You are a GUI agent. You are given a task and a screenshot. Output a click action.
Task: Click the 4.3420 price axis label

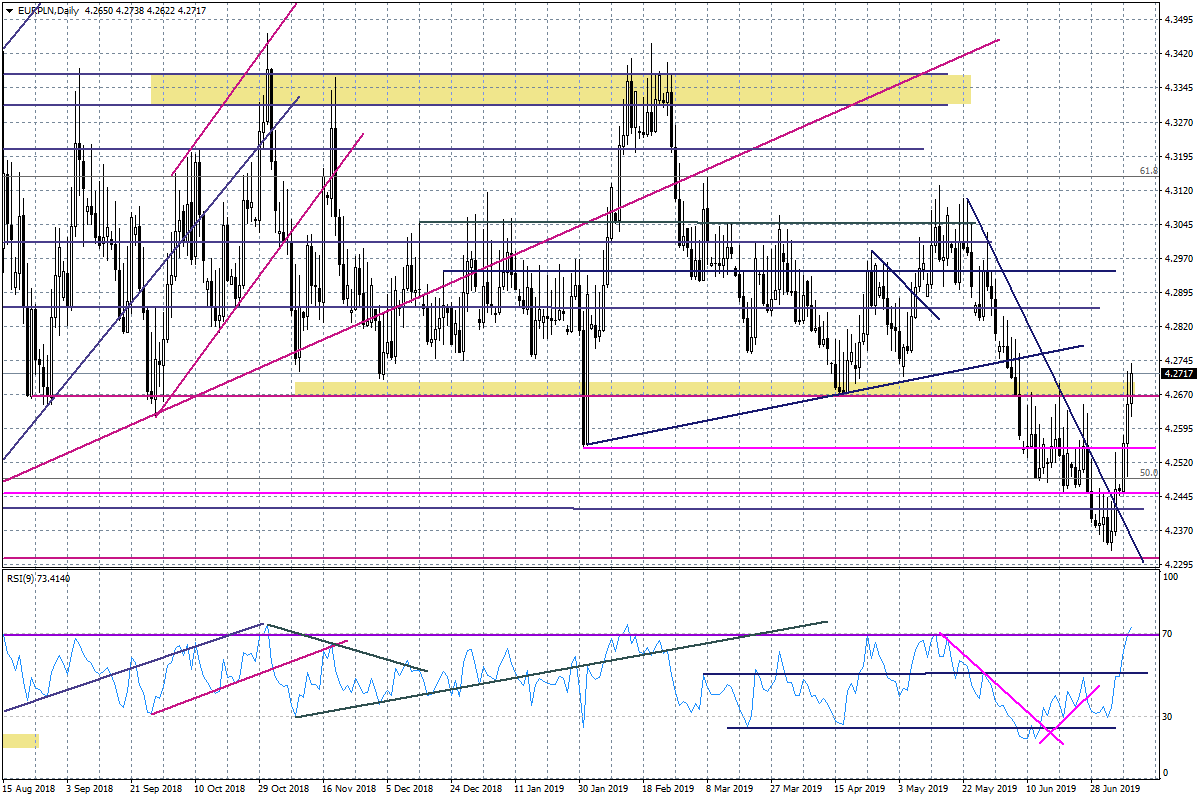pyautogui.click(x=1180, y=53)
